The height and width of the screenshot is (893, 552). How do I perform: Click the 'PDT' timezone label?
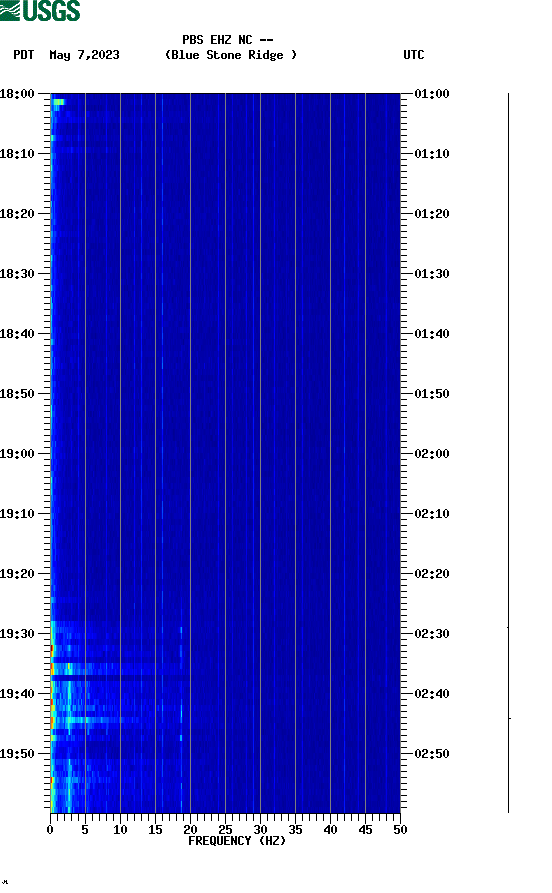23,55
